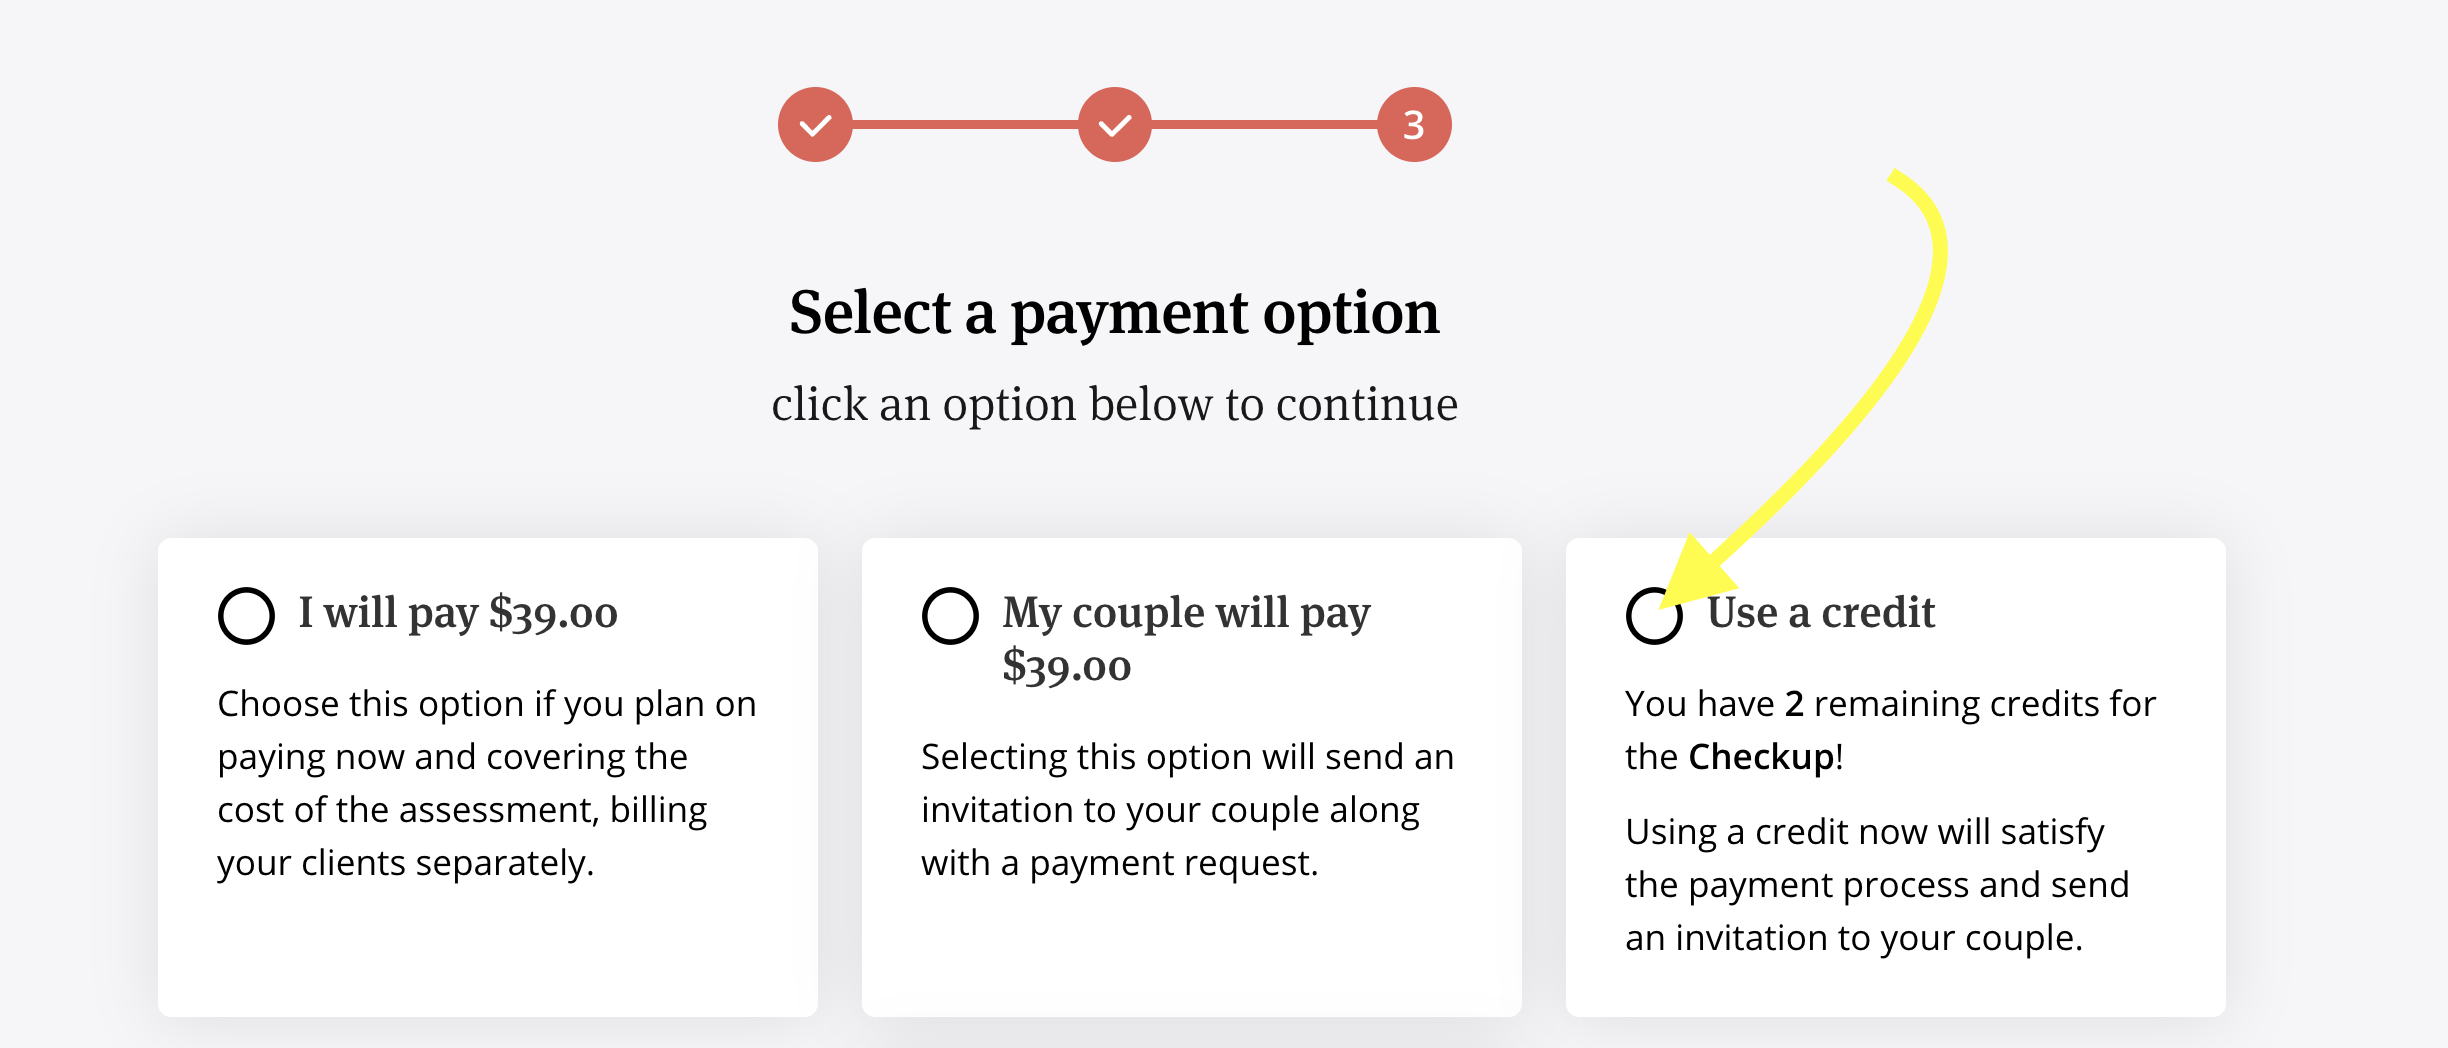Click the "Select a payment option" title
2448x1048 pixels.
(1114, 313)
